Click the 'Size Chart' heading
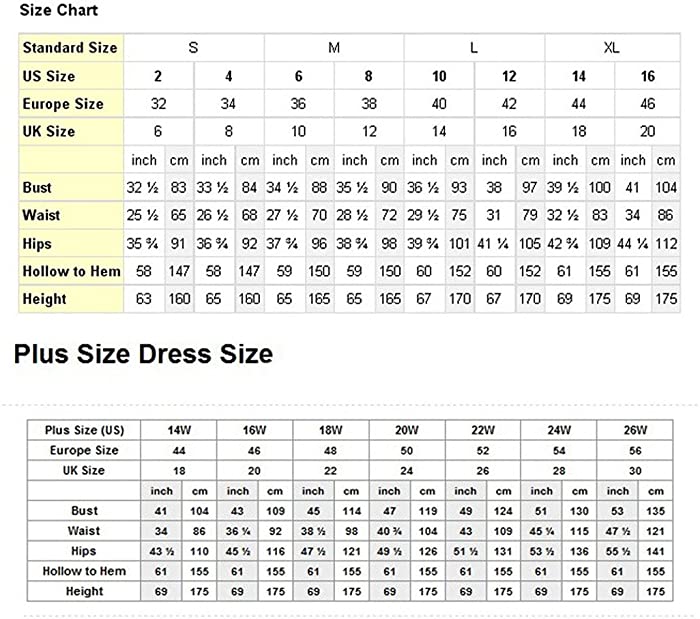 [x=58, y=10]
